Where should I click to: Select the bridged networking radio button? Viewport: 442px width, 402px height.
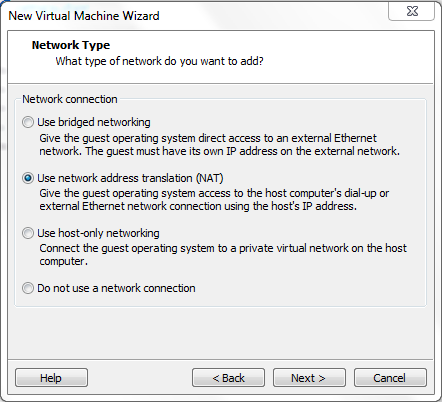click(28, 122)
